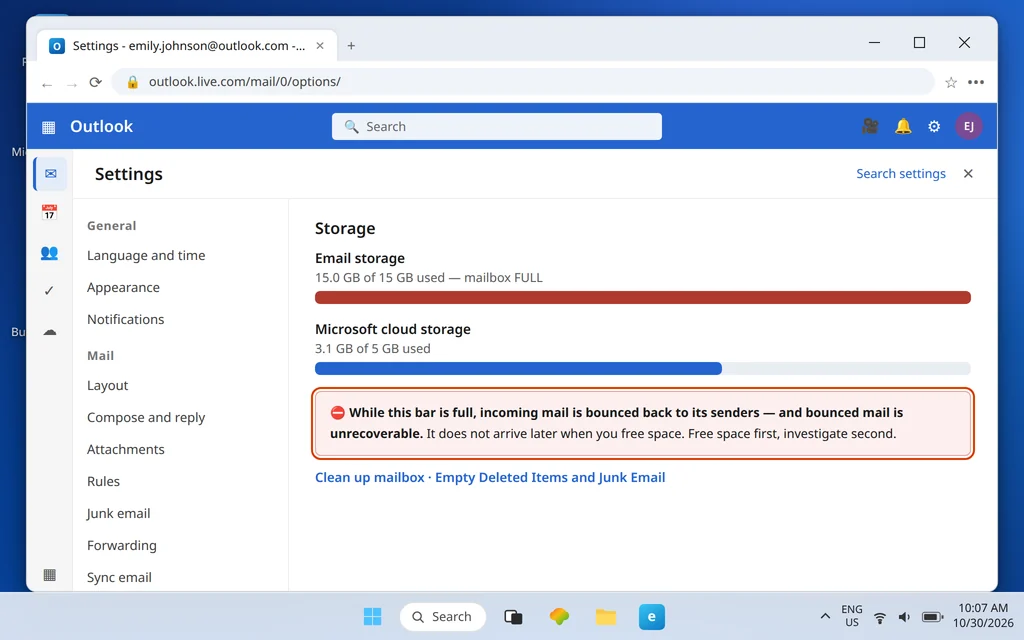Image resolution: width=1024 pixels, height=640 pixels.
Task: Open OneDrive cloud icon in left rail
Action: tap(50, 332)
